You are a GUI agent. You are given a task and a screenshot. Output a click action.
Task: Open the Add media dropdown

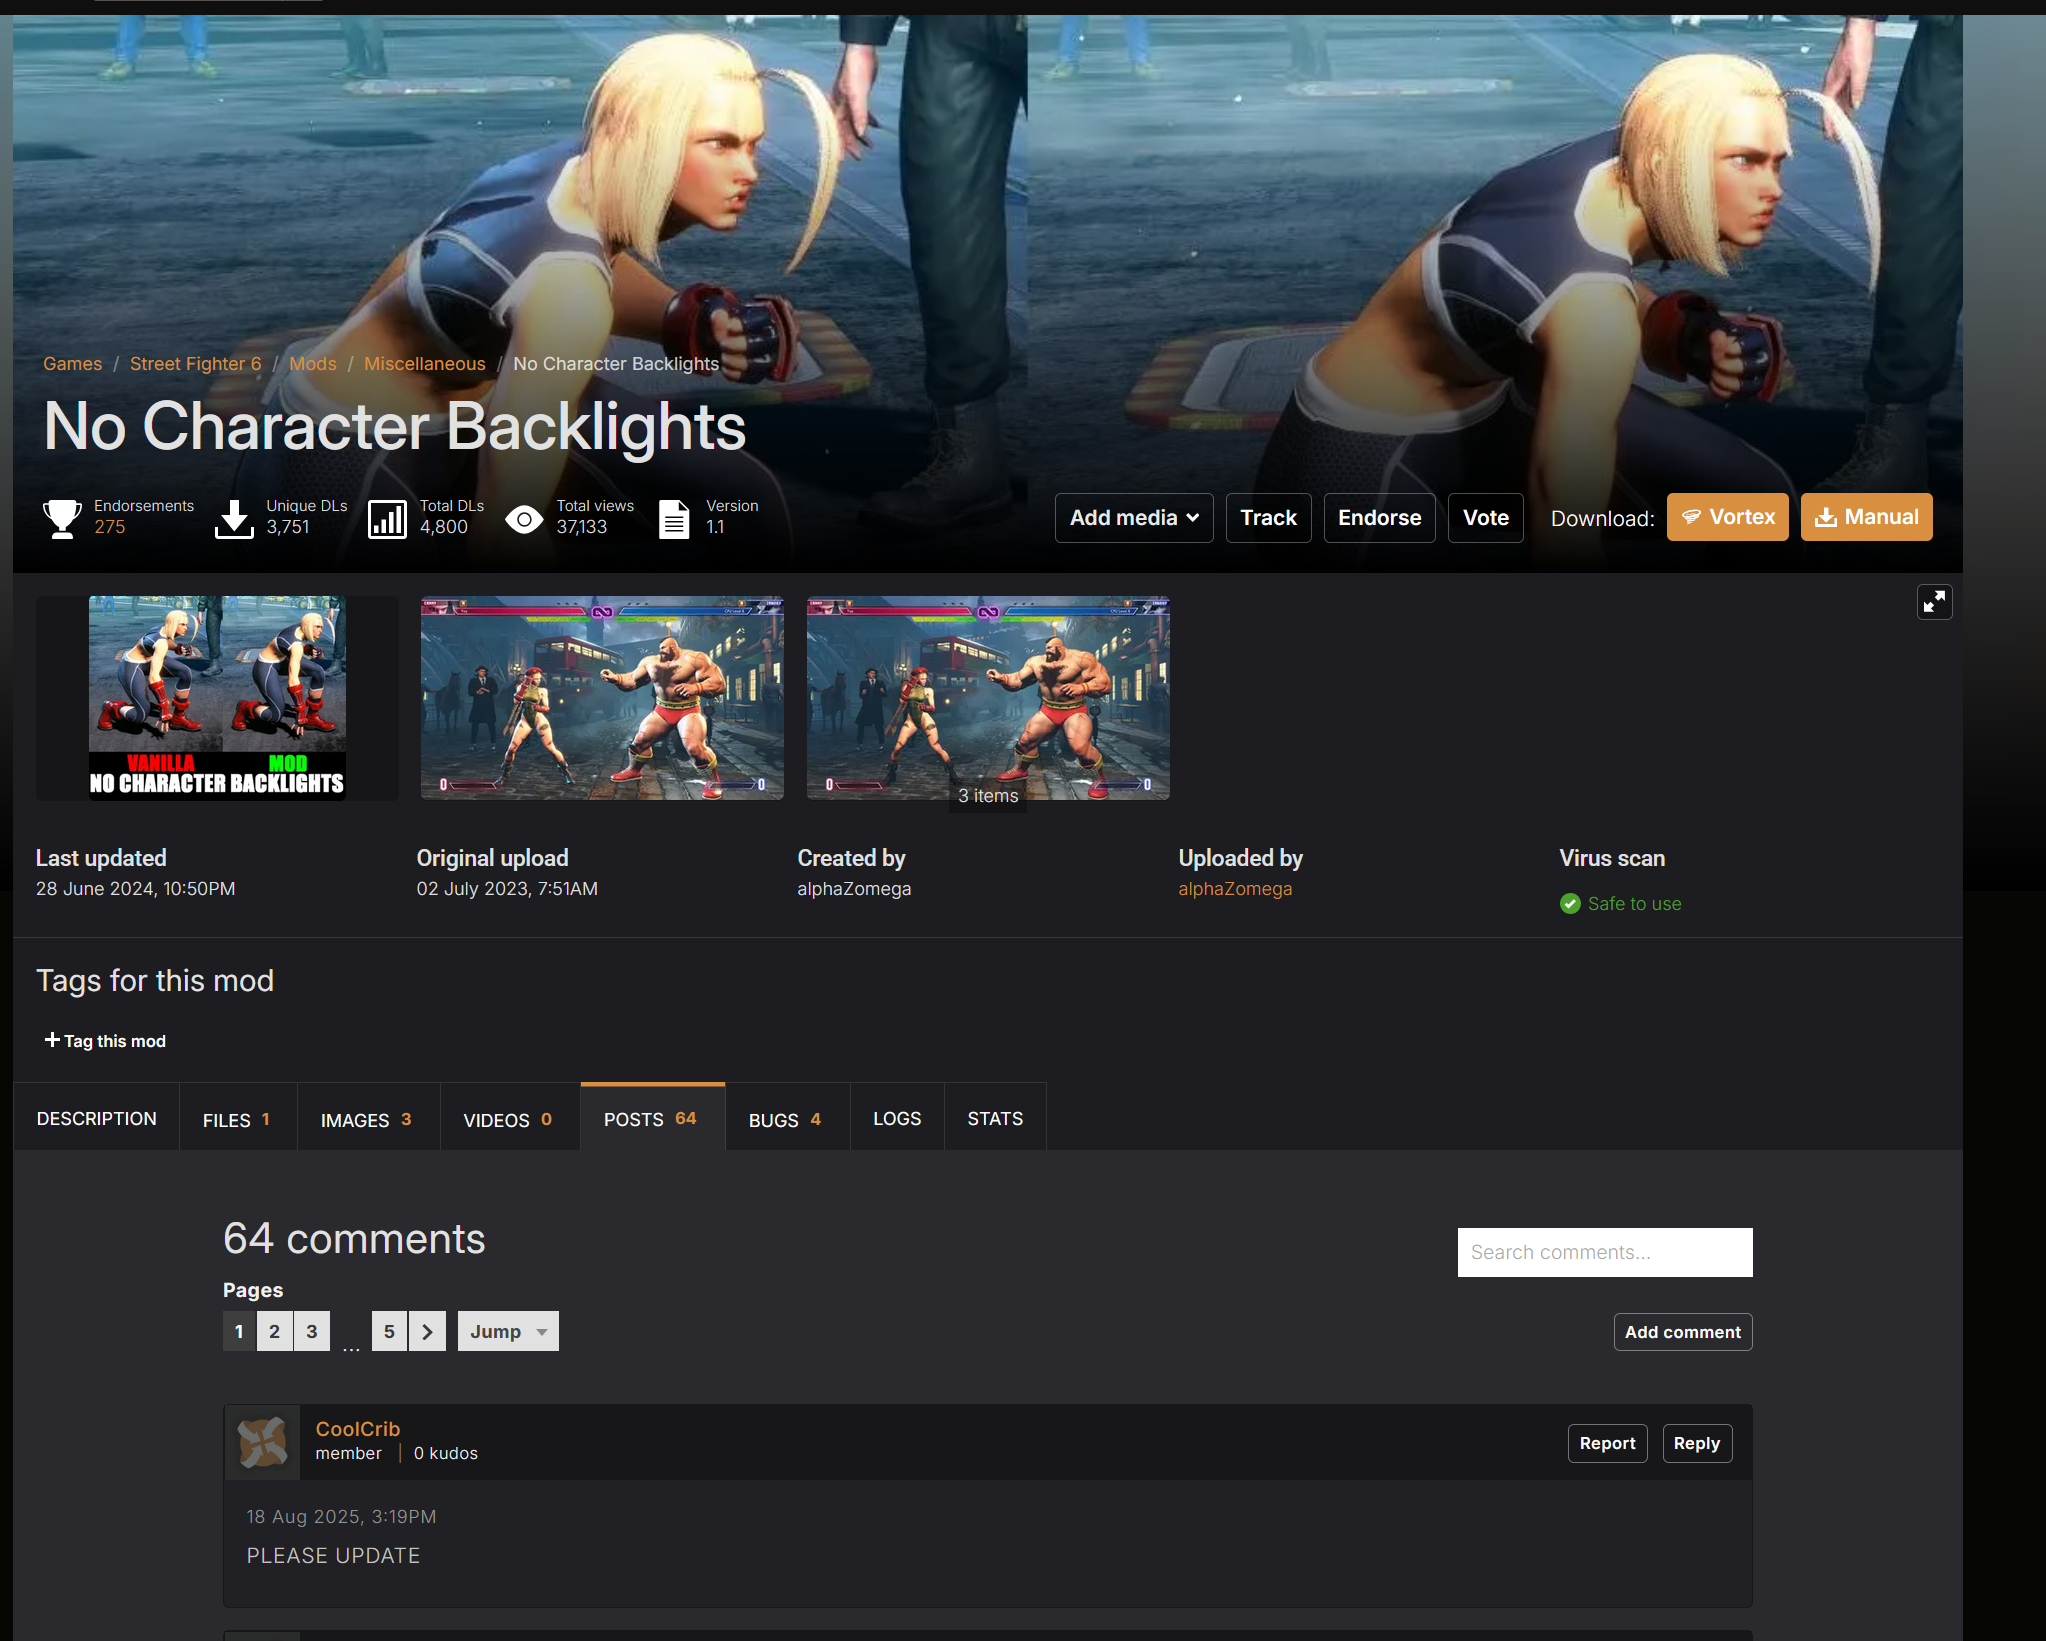coord(1133,518)
